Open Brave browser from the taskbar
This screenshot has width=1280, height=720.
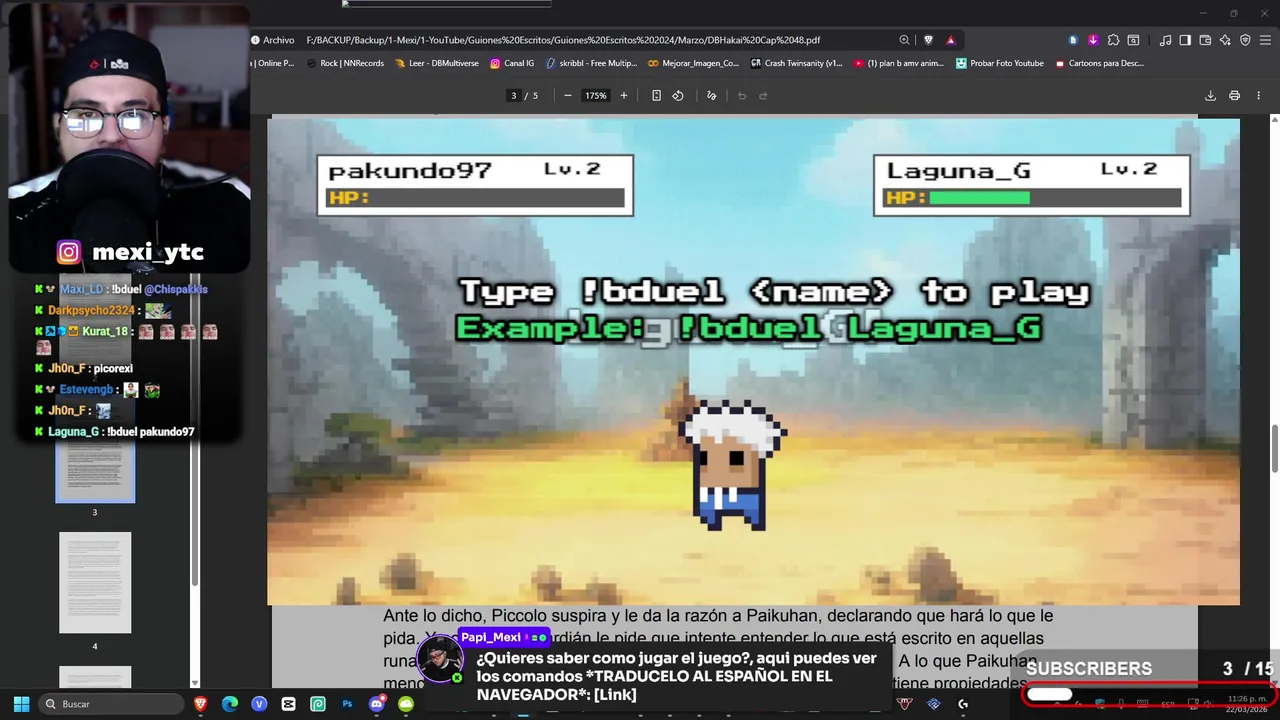200,704
